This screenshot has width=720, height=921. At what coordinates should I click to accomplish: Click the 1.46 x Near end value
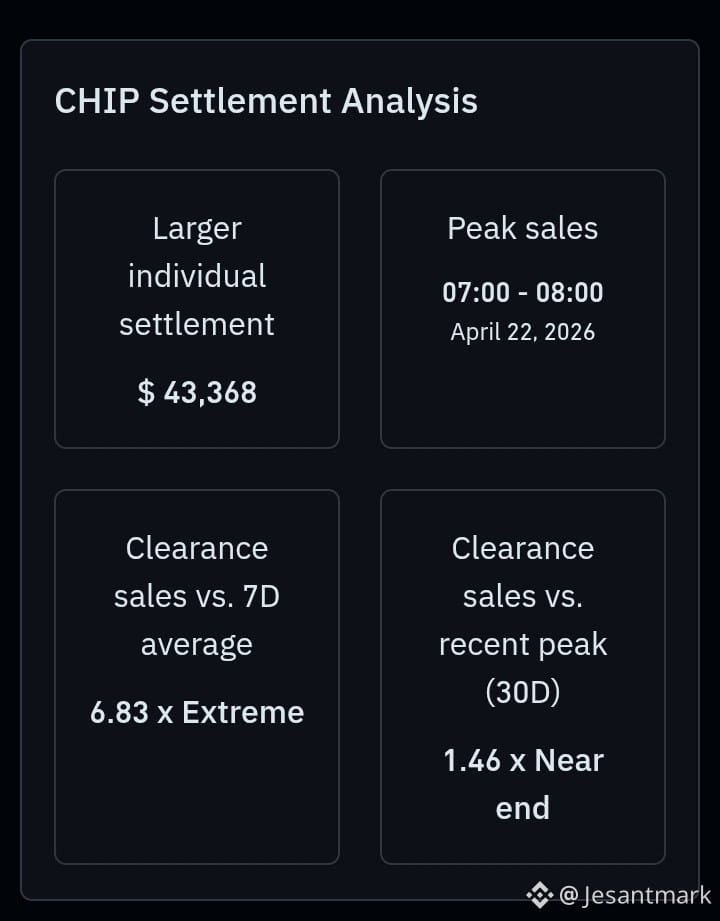pyautogui.click(x=523, y=784)
